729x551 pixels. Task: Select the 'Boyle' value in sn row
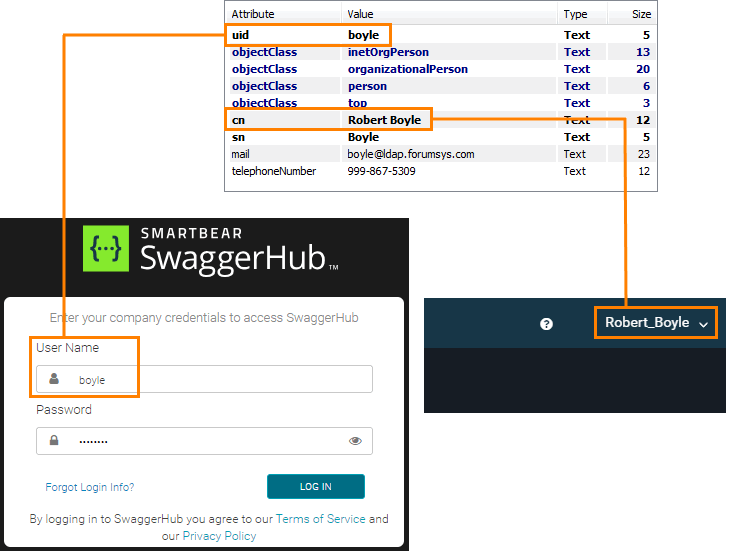(x=363, y=137)
